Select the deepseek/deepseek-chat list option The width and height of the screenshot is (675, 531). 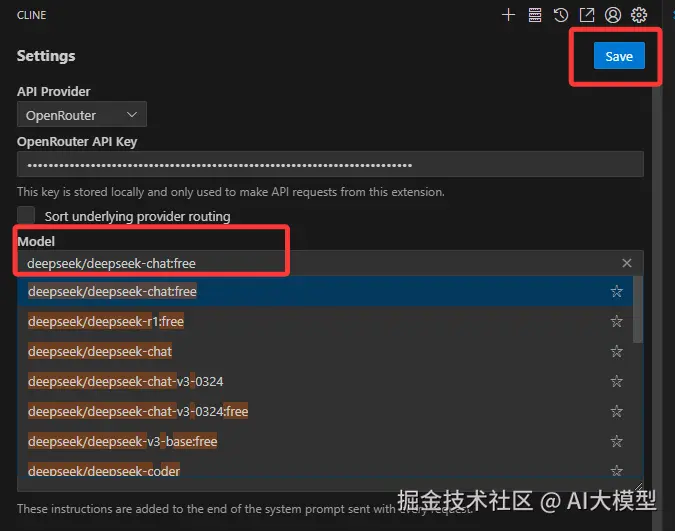[x=325, y=351]
